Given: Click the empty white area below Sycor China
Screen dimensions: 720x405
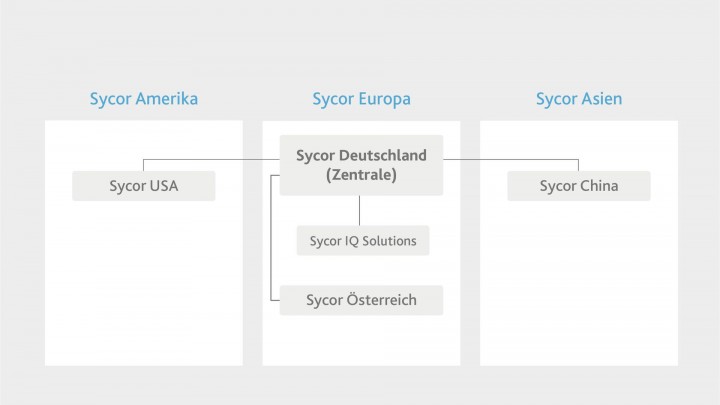Looking at the screenshot, I should pos(579,282).
